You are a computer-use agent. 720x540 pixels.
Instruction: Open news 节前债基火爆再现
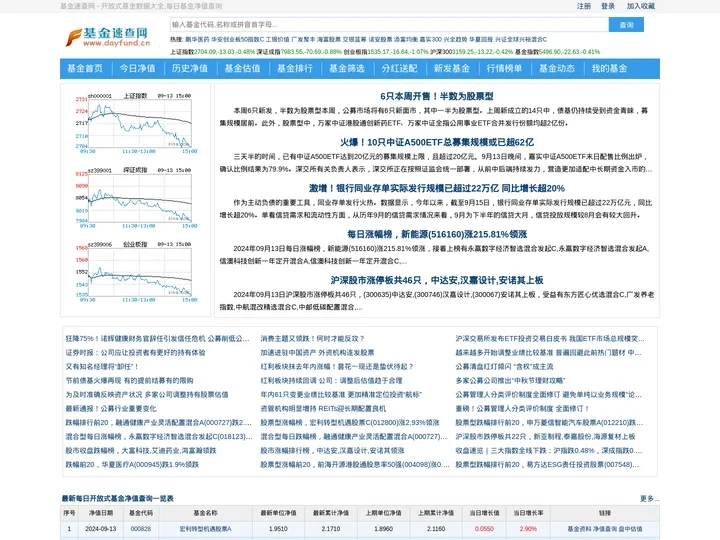point(129,381)
